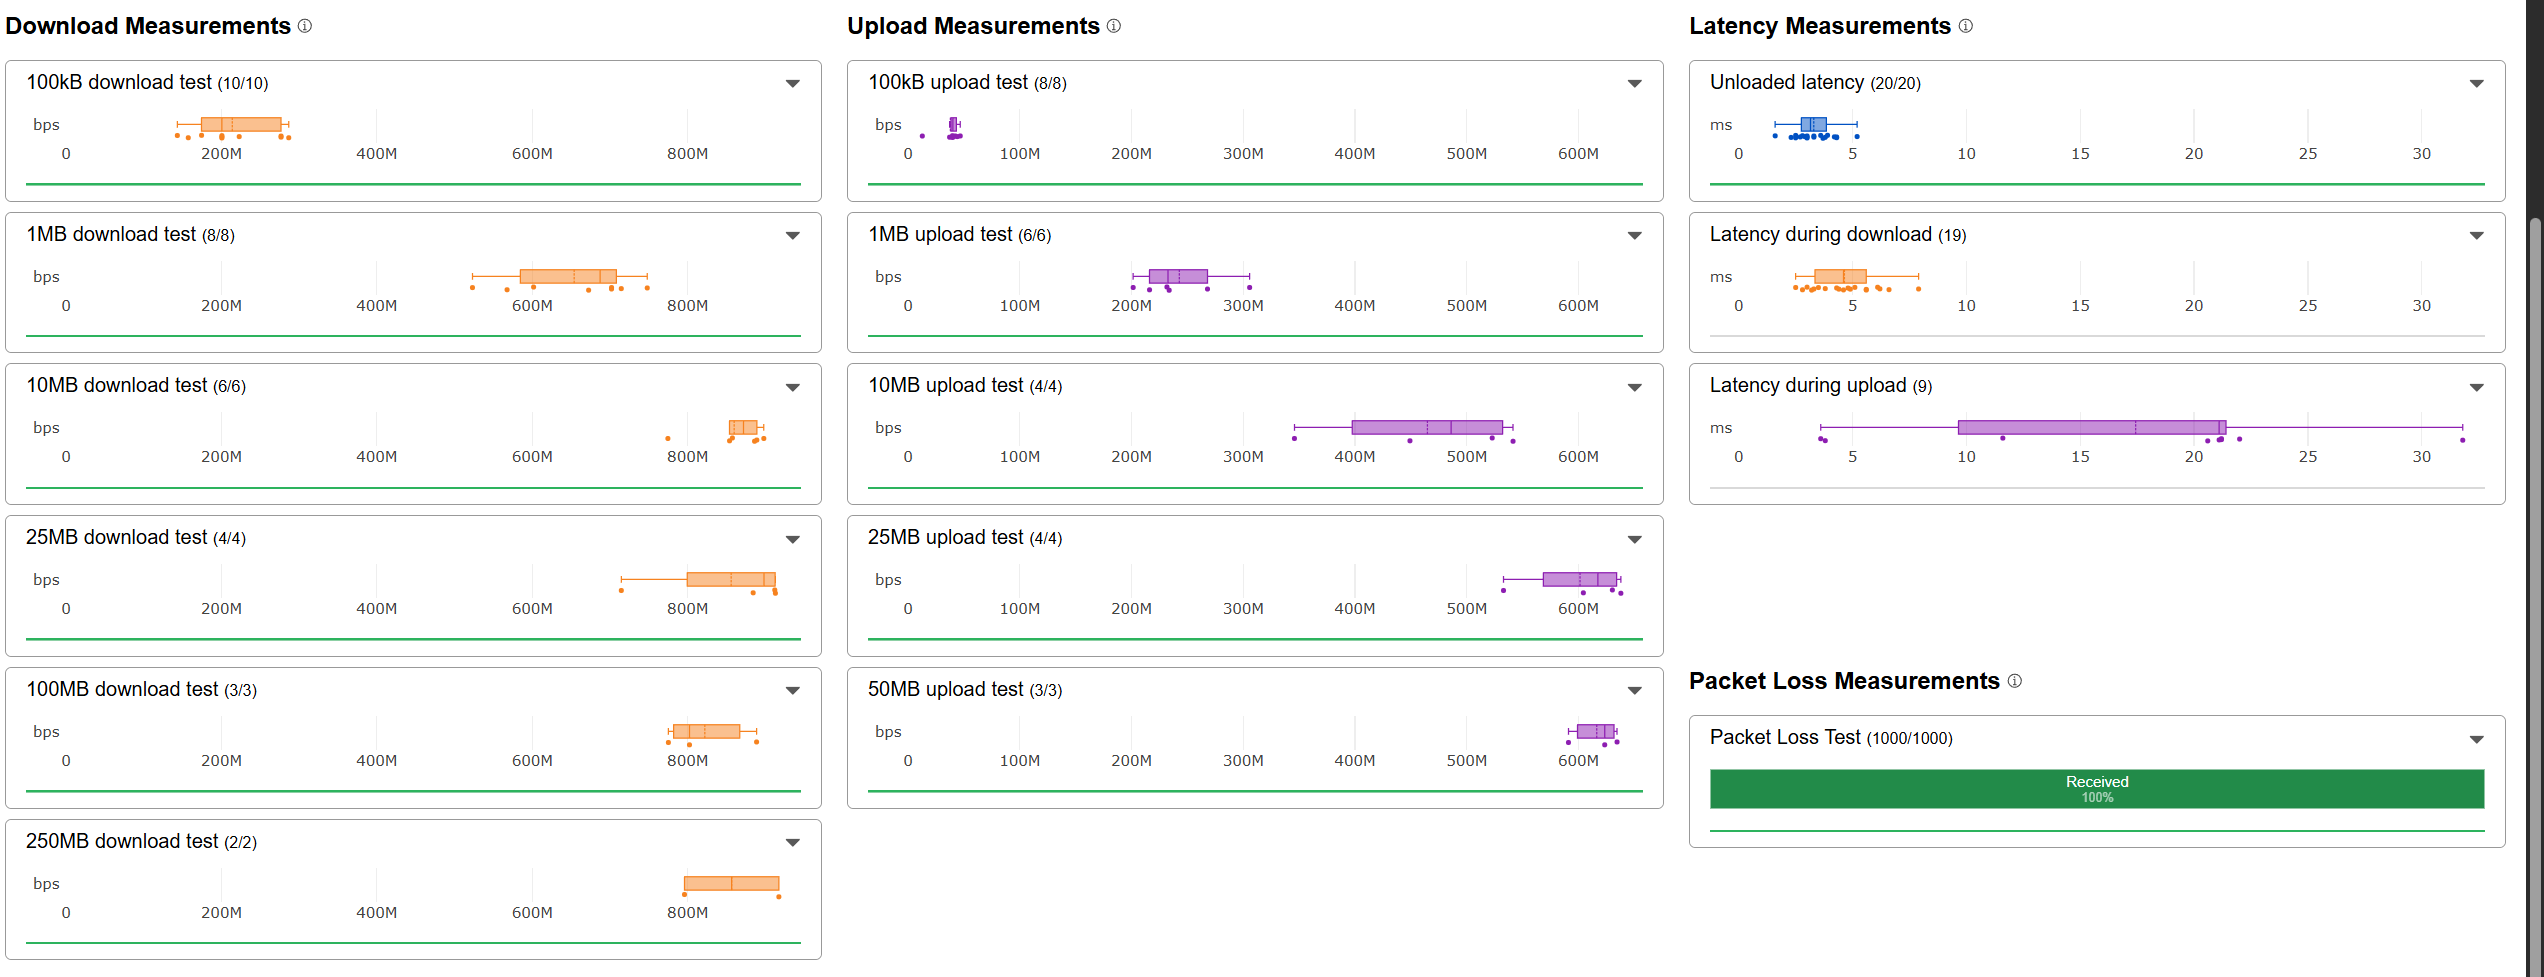Expand the 100kB upload test arrow
Screen dimensions: 2544x977
[x=1635, y=84]
